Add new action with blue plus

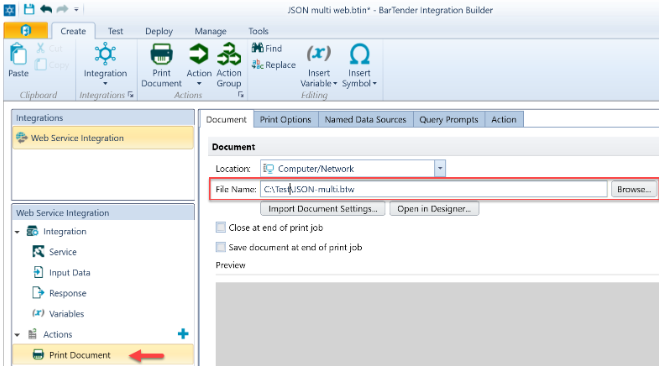pyautogui.click(x=183, y=334)
